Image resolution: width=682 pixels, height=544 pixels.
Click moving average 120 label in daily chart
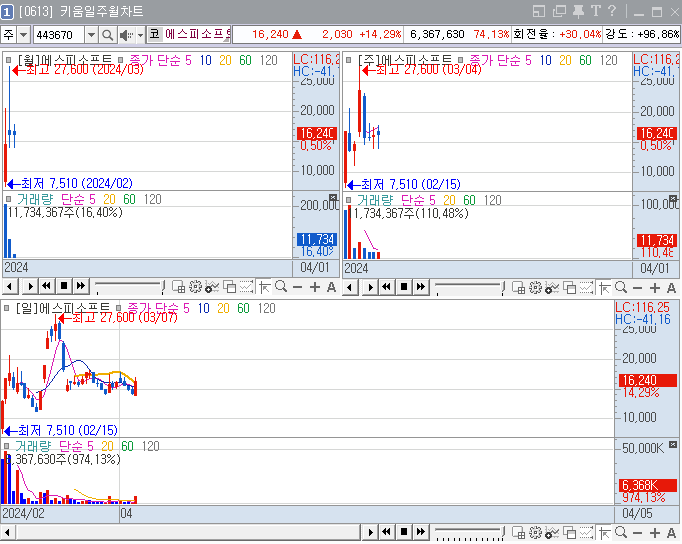click(266, 308)
